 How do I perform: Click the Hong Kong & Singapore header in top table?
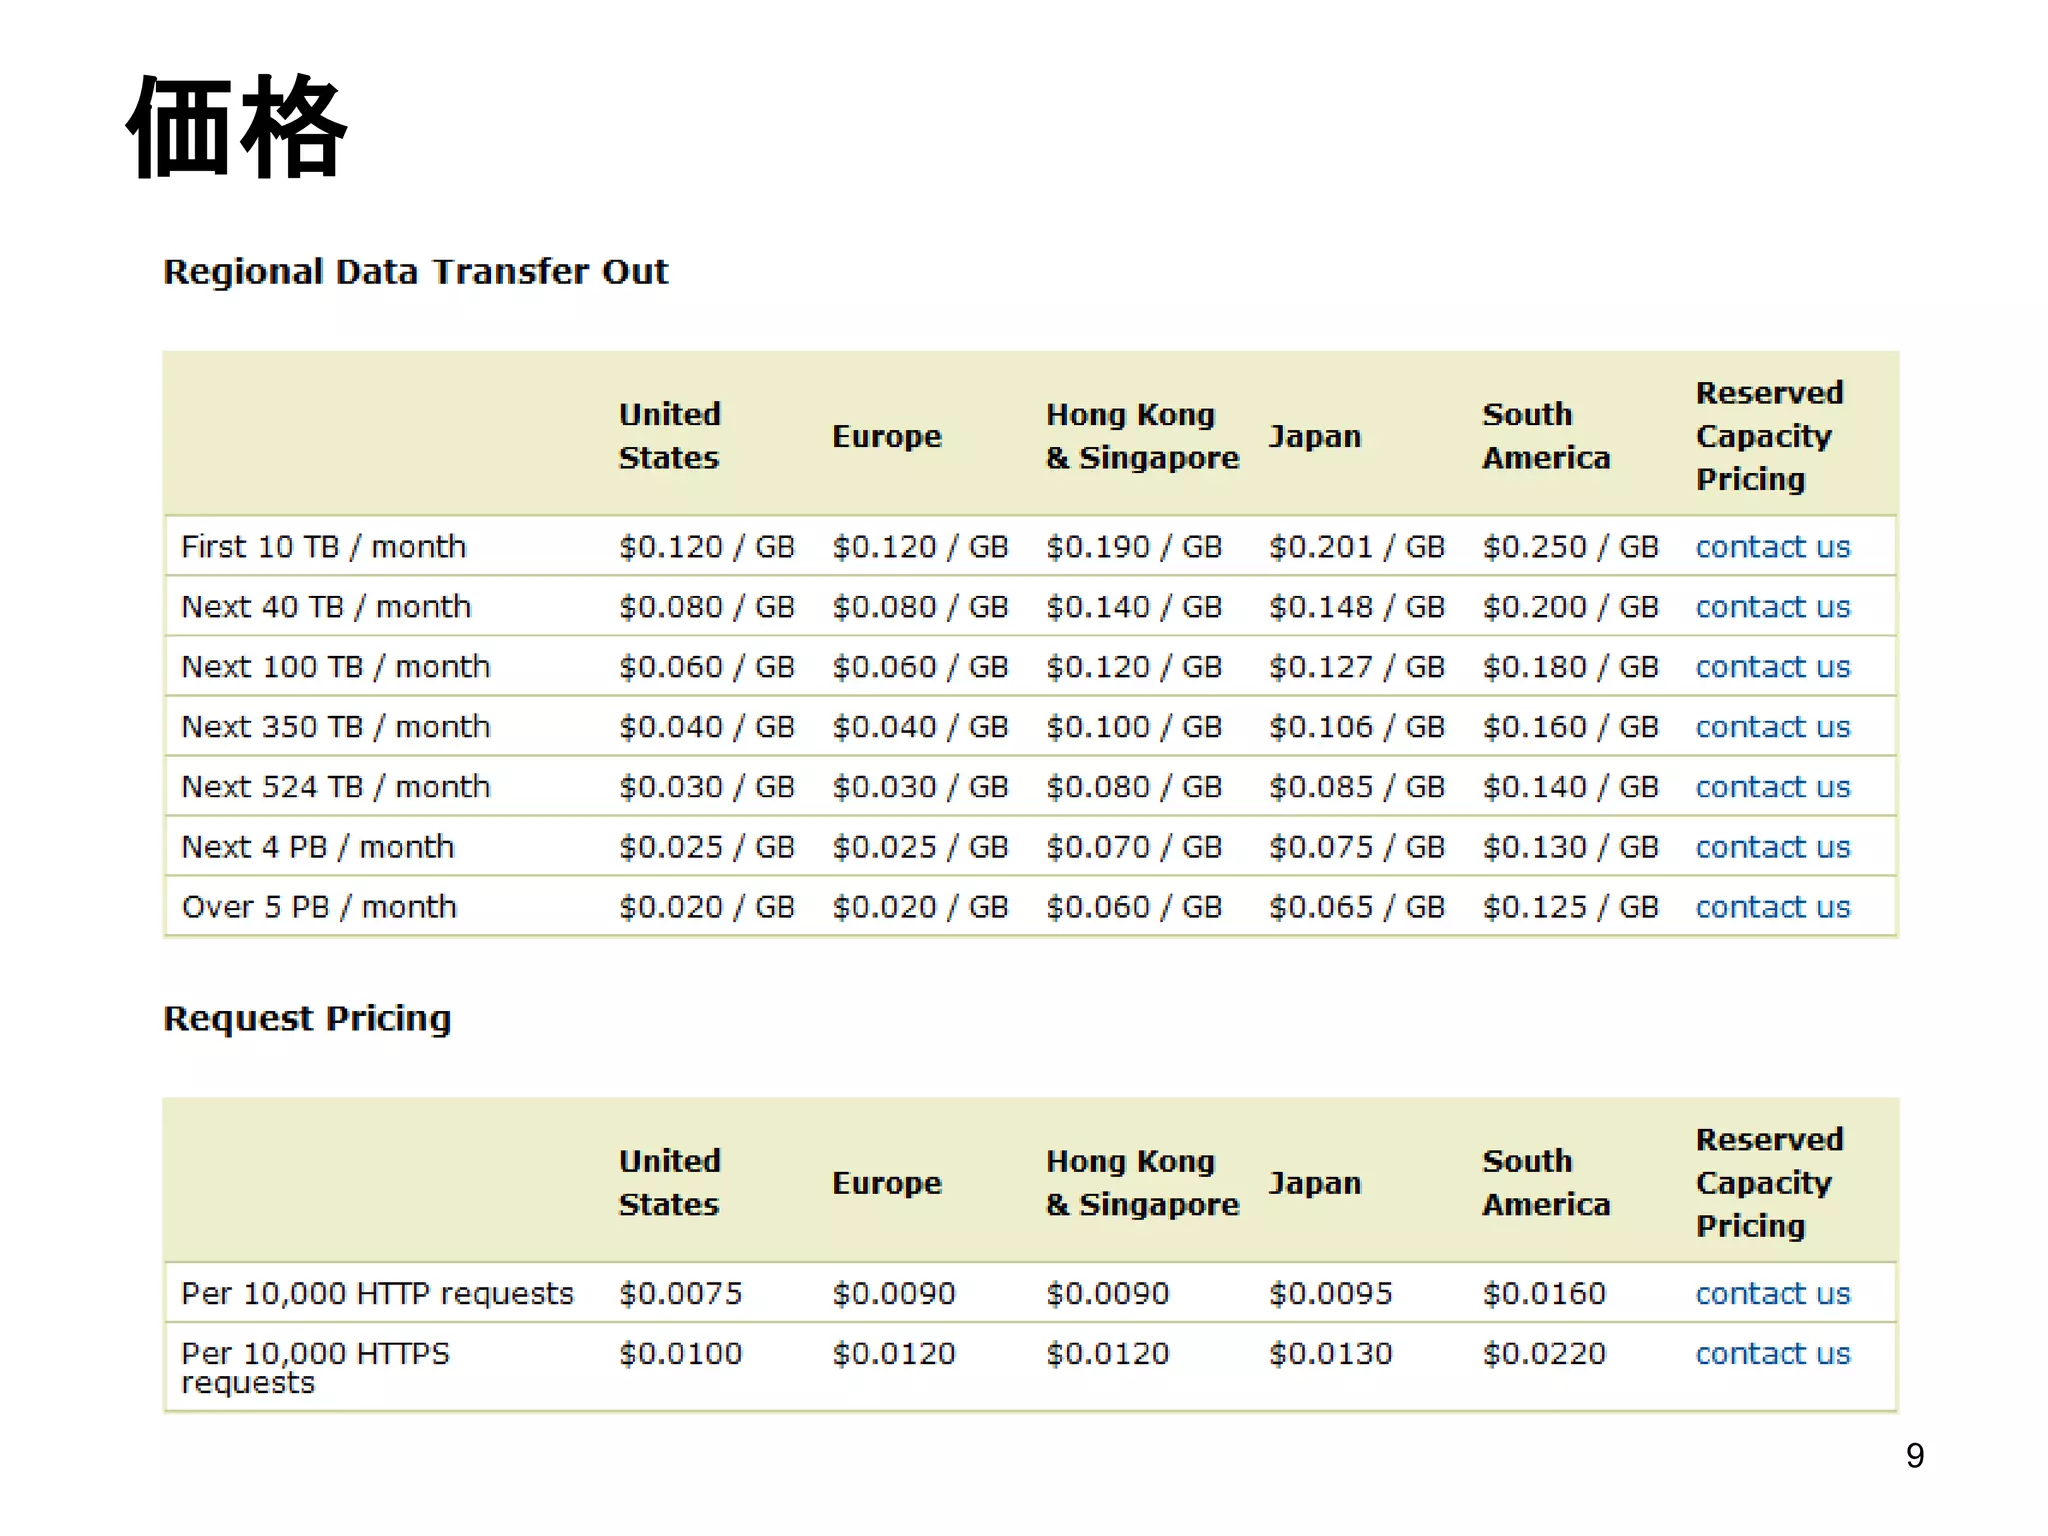[1141, 436]
